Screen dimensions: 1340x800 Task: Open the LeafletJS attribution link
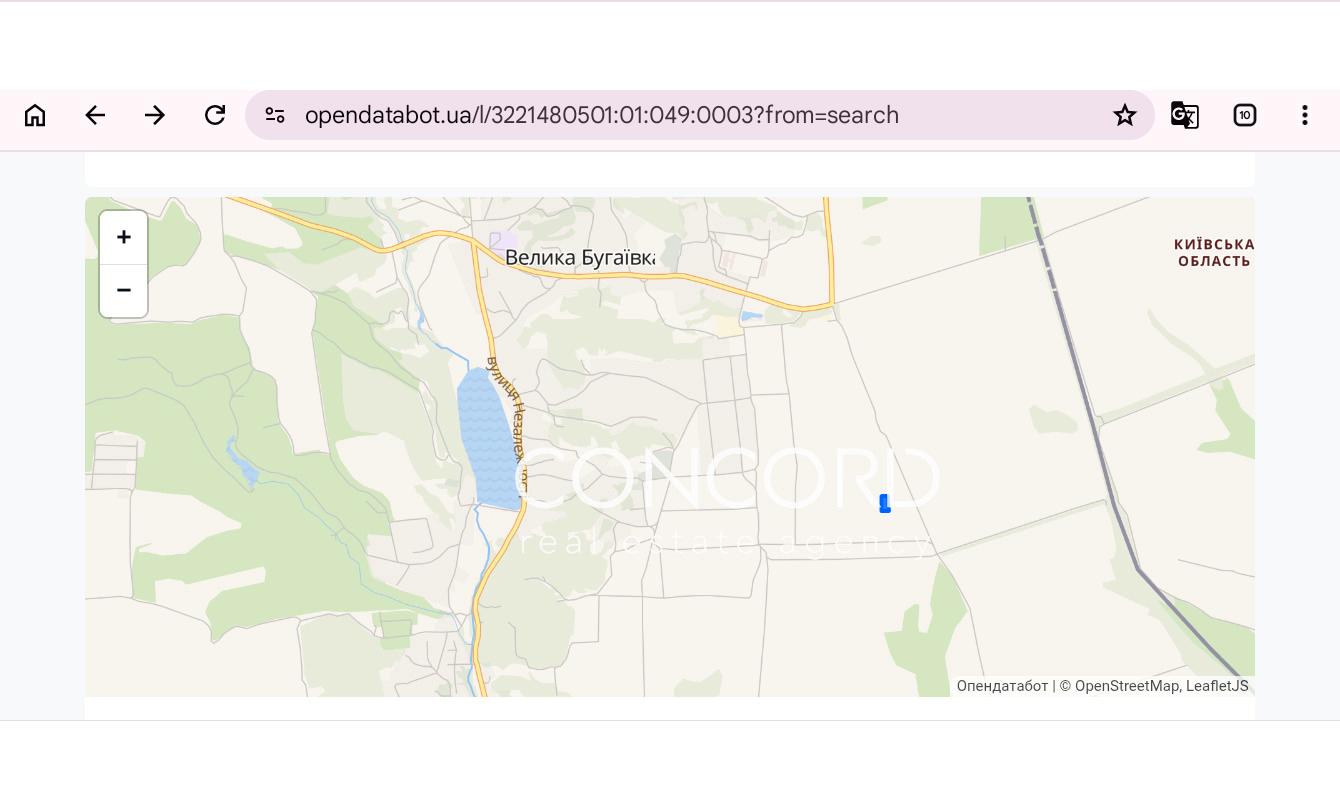point(1217,686)
